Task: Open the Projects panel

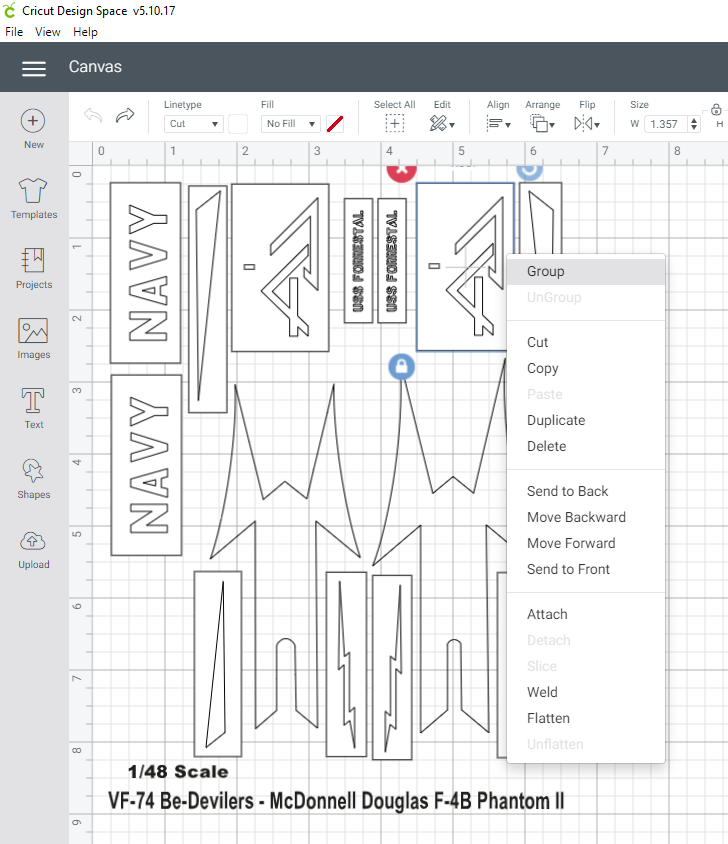Action: [33, 260]
